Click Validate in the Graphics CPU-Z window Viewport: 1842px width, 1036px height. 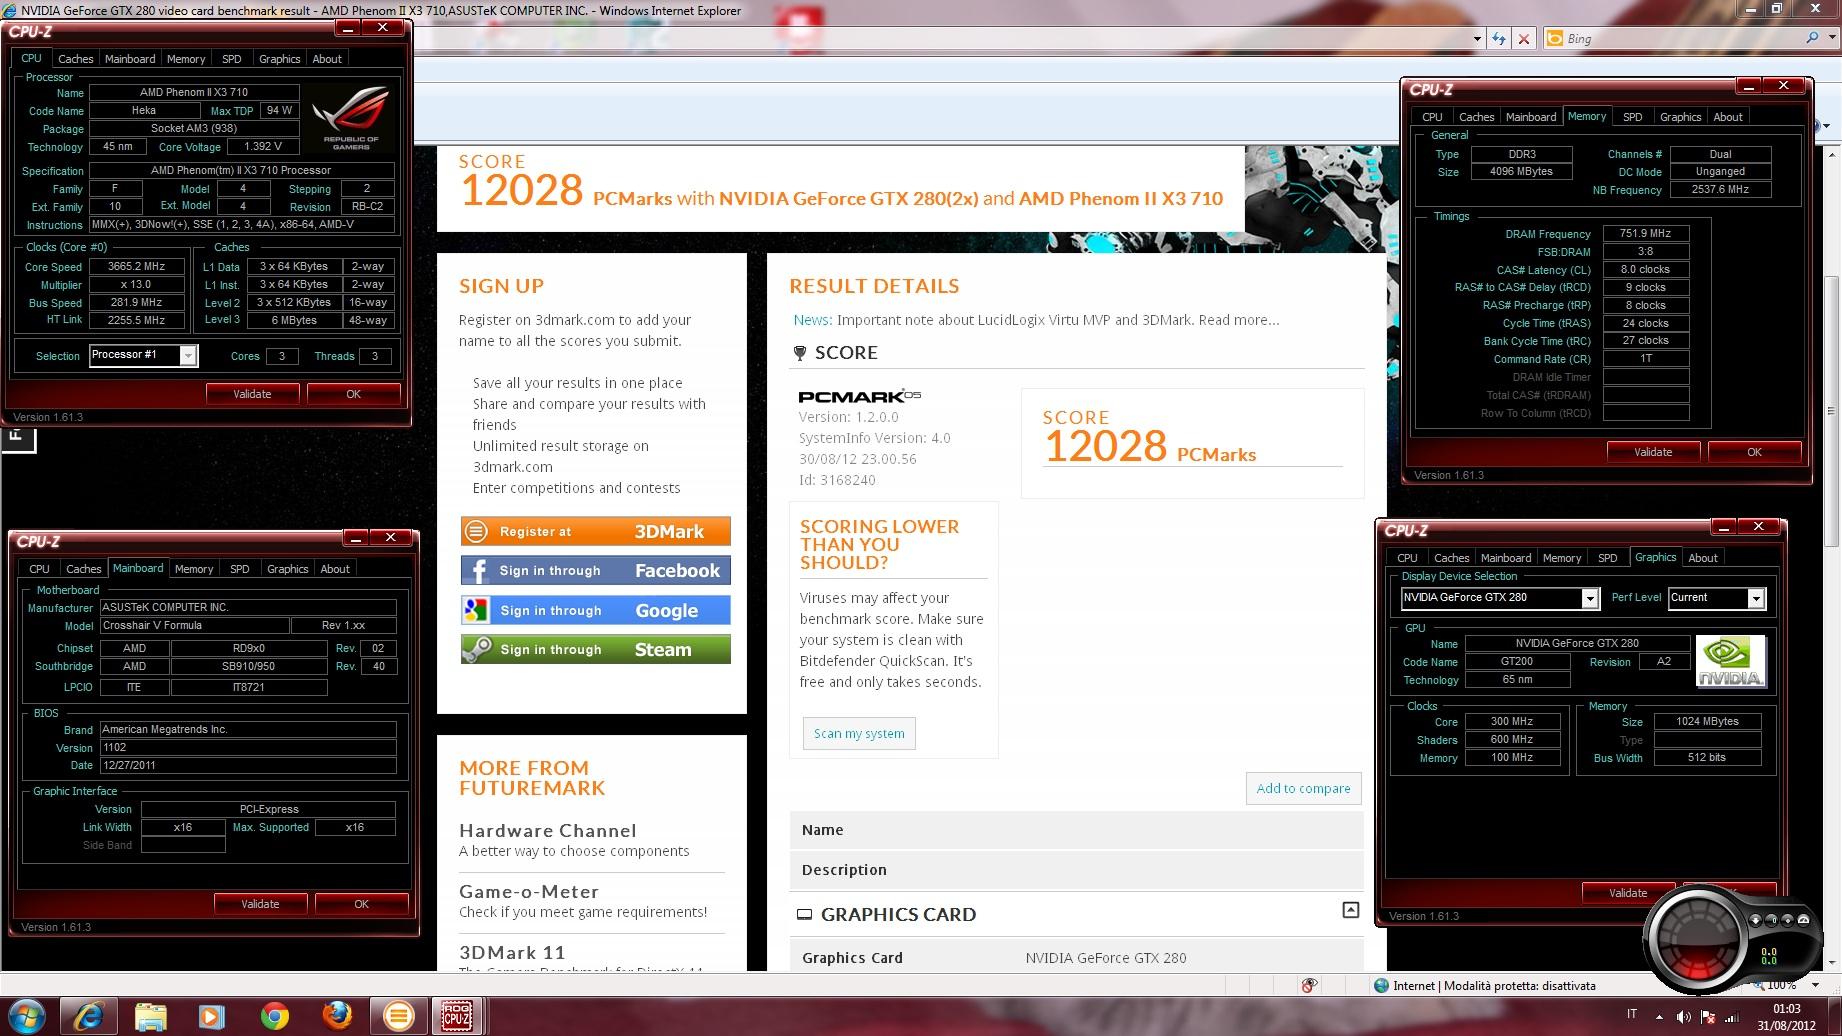pos(1628,893)
